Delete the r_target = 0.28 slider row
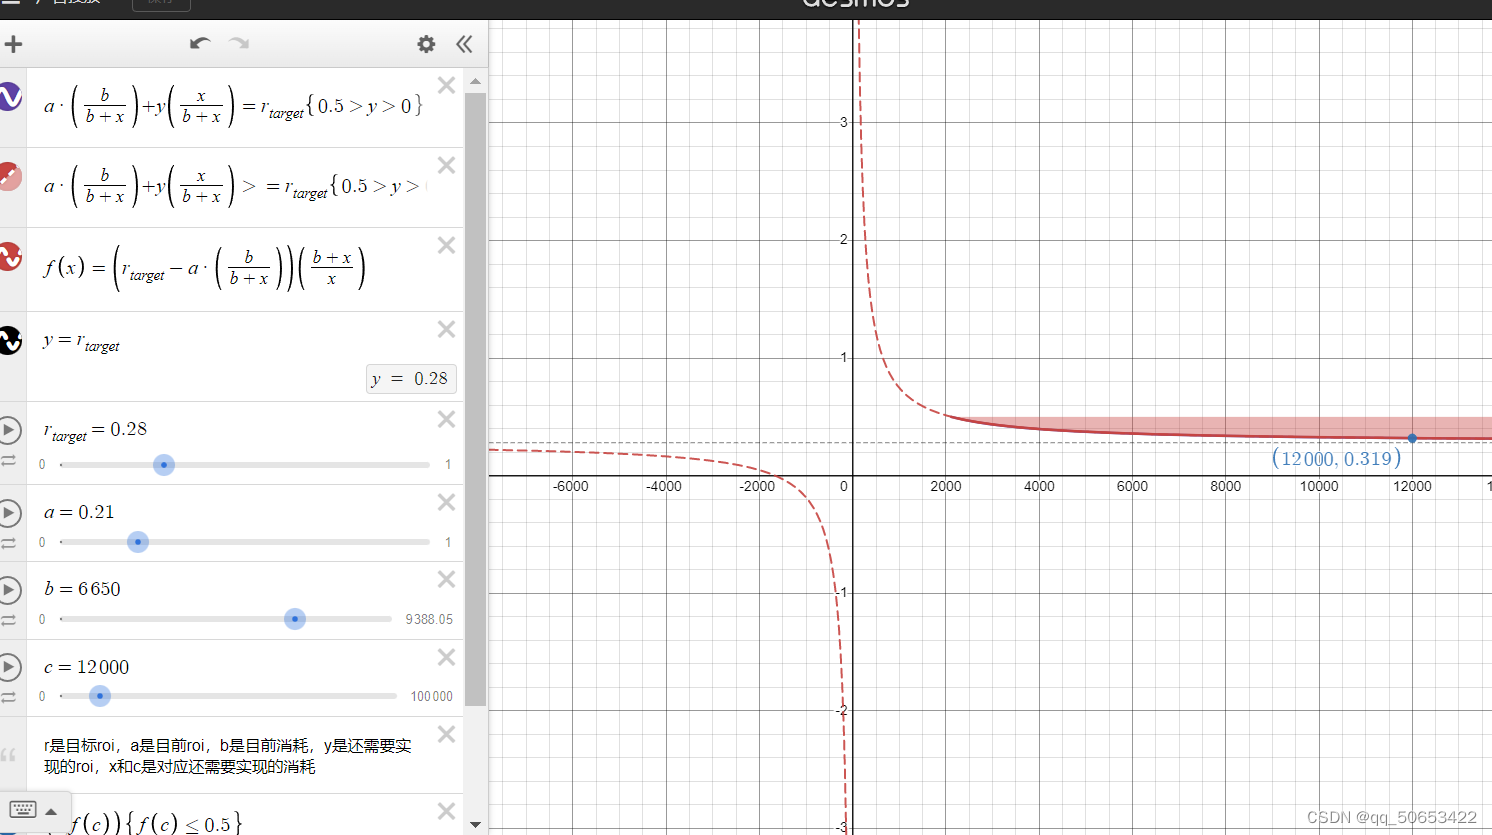 tap(446, 419)
